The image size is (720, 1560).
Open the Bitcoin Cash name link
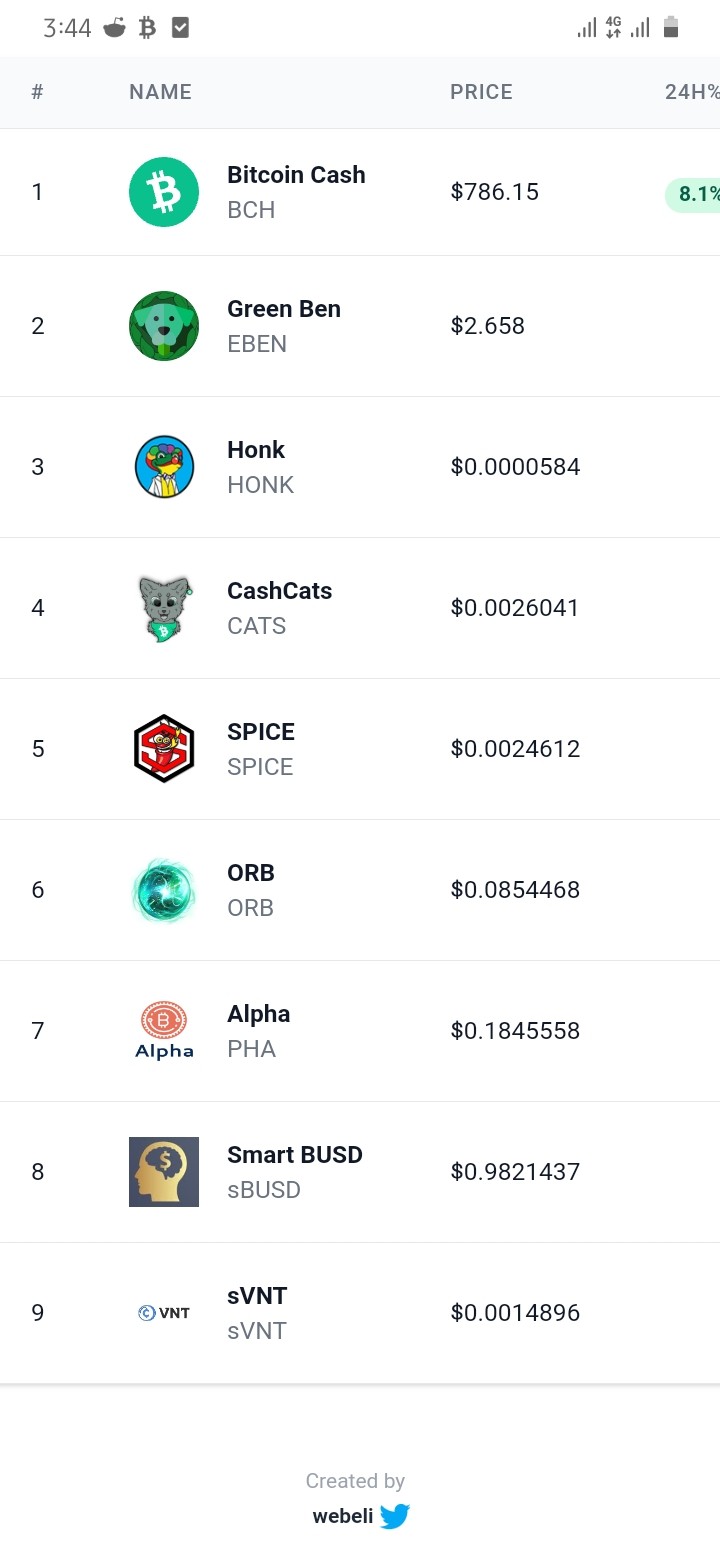[x=296, y=175]
